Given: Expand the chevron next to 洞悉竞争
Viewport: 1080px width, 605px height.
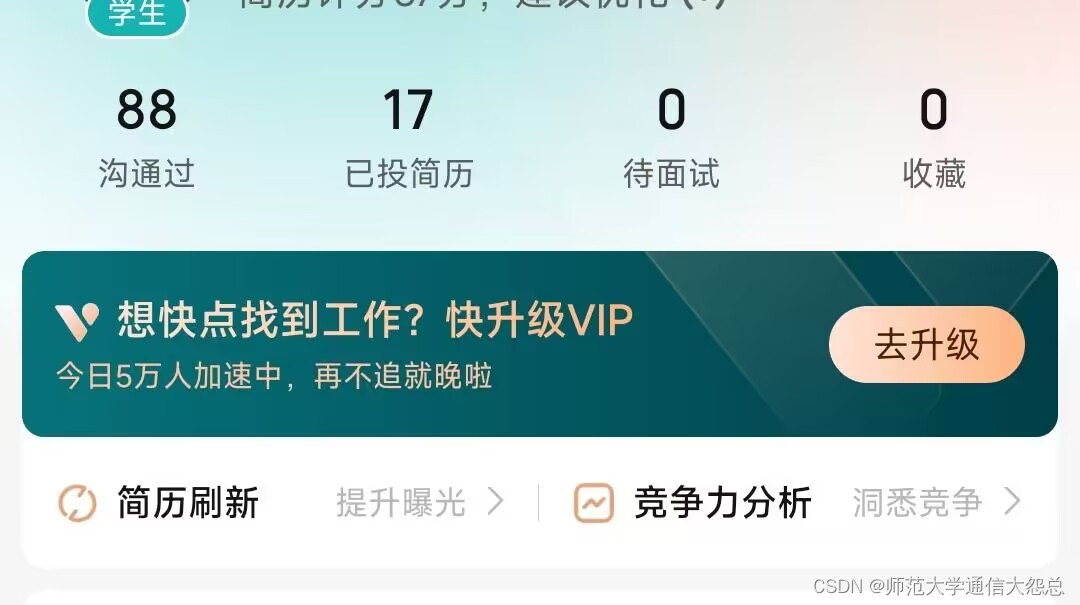Looking at the screenshot, I should pos(1012,502).
